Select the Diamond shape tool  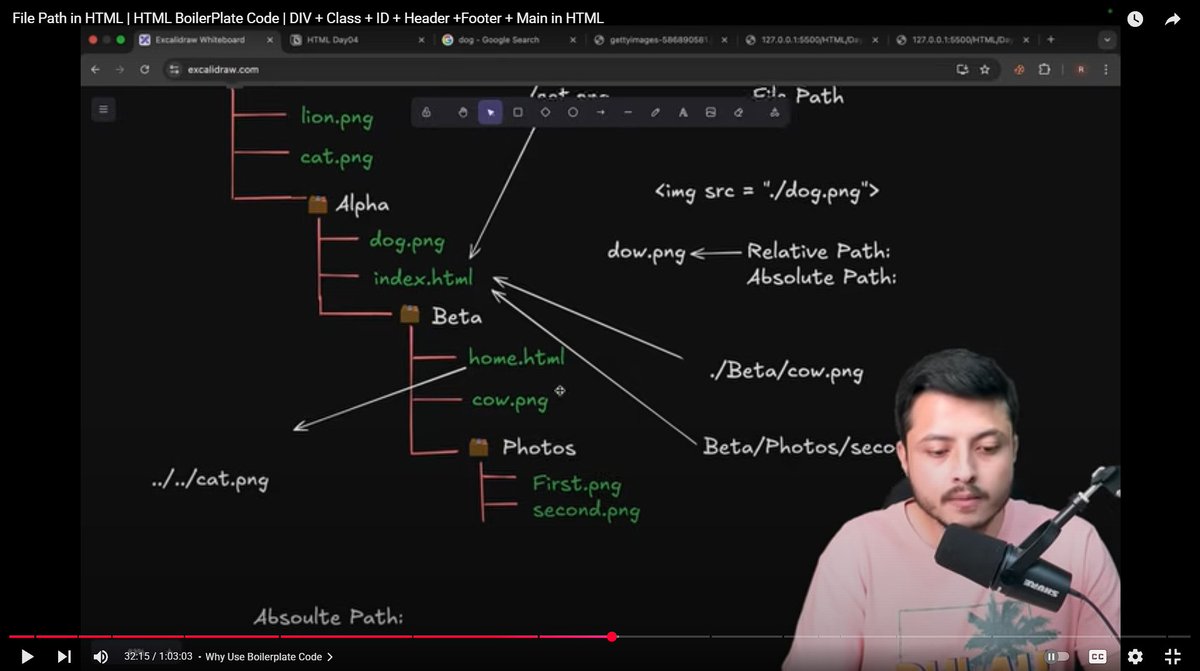coord(545,113)
